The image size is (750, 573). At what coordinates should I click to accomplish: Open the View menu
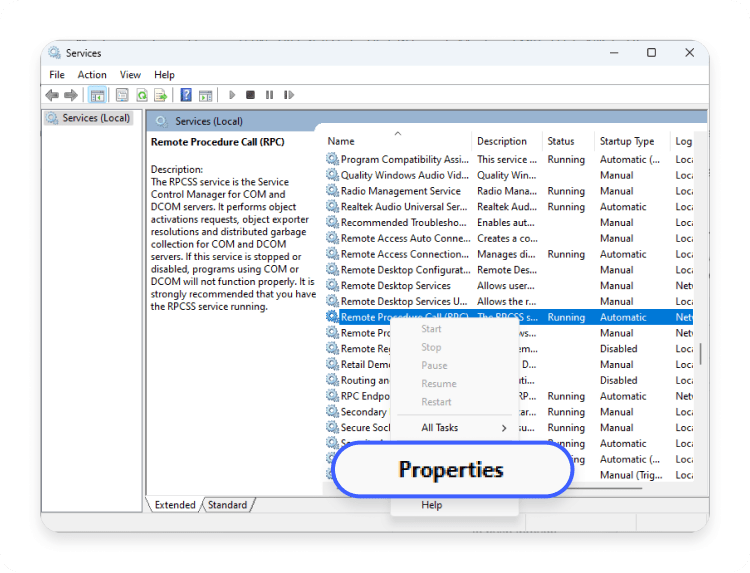[x=130, y=75]
